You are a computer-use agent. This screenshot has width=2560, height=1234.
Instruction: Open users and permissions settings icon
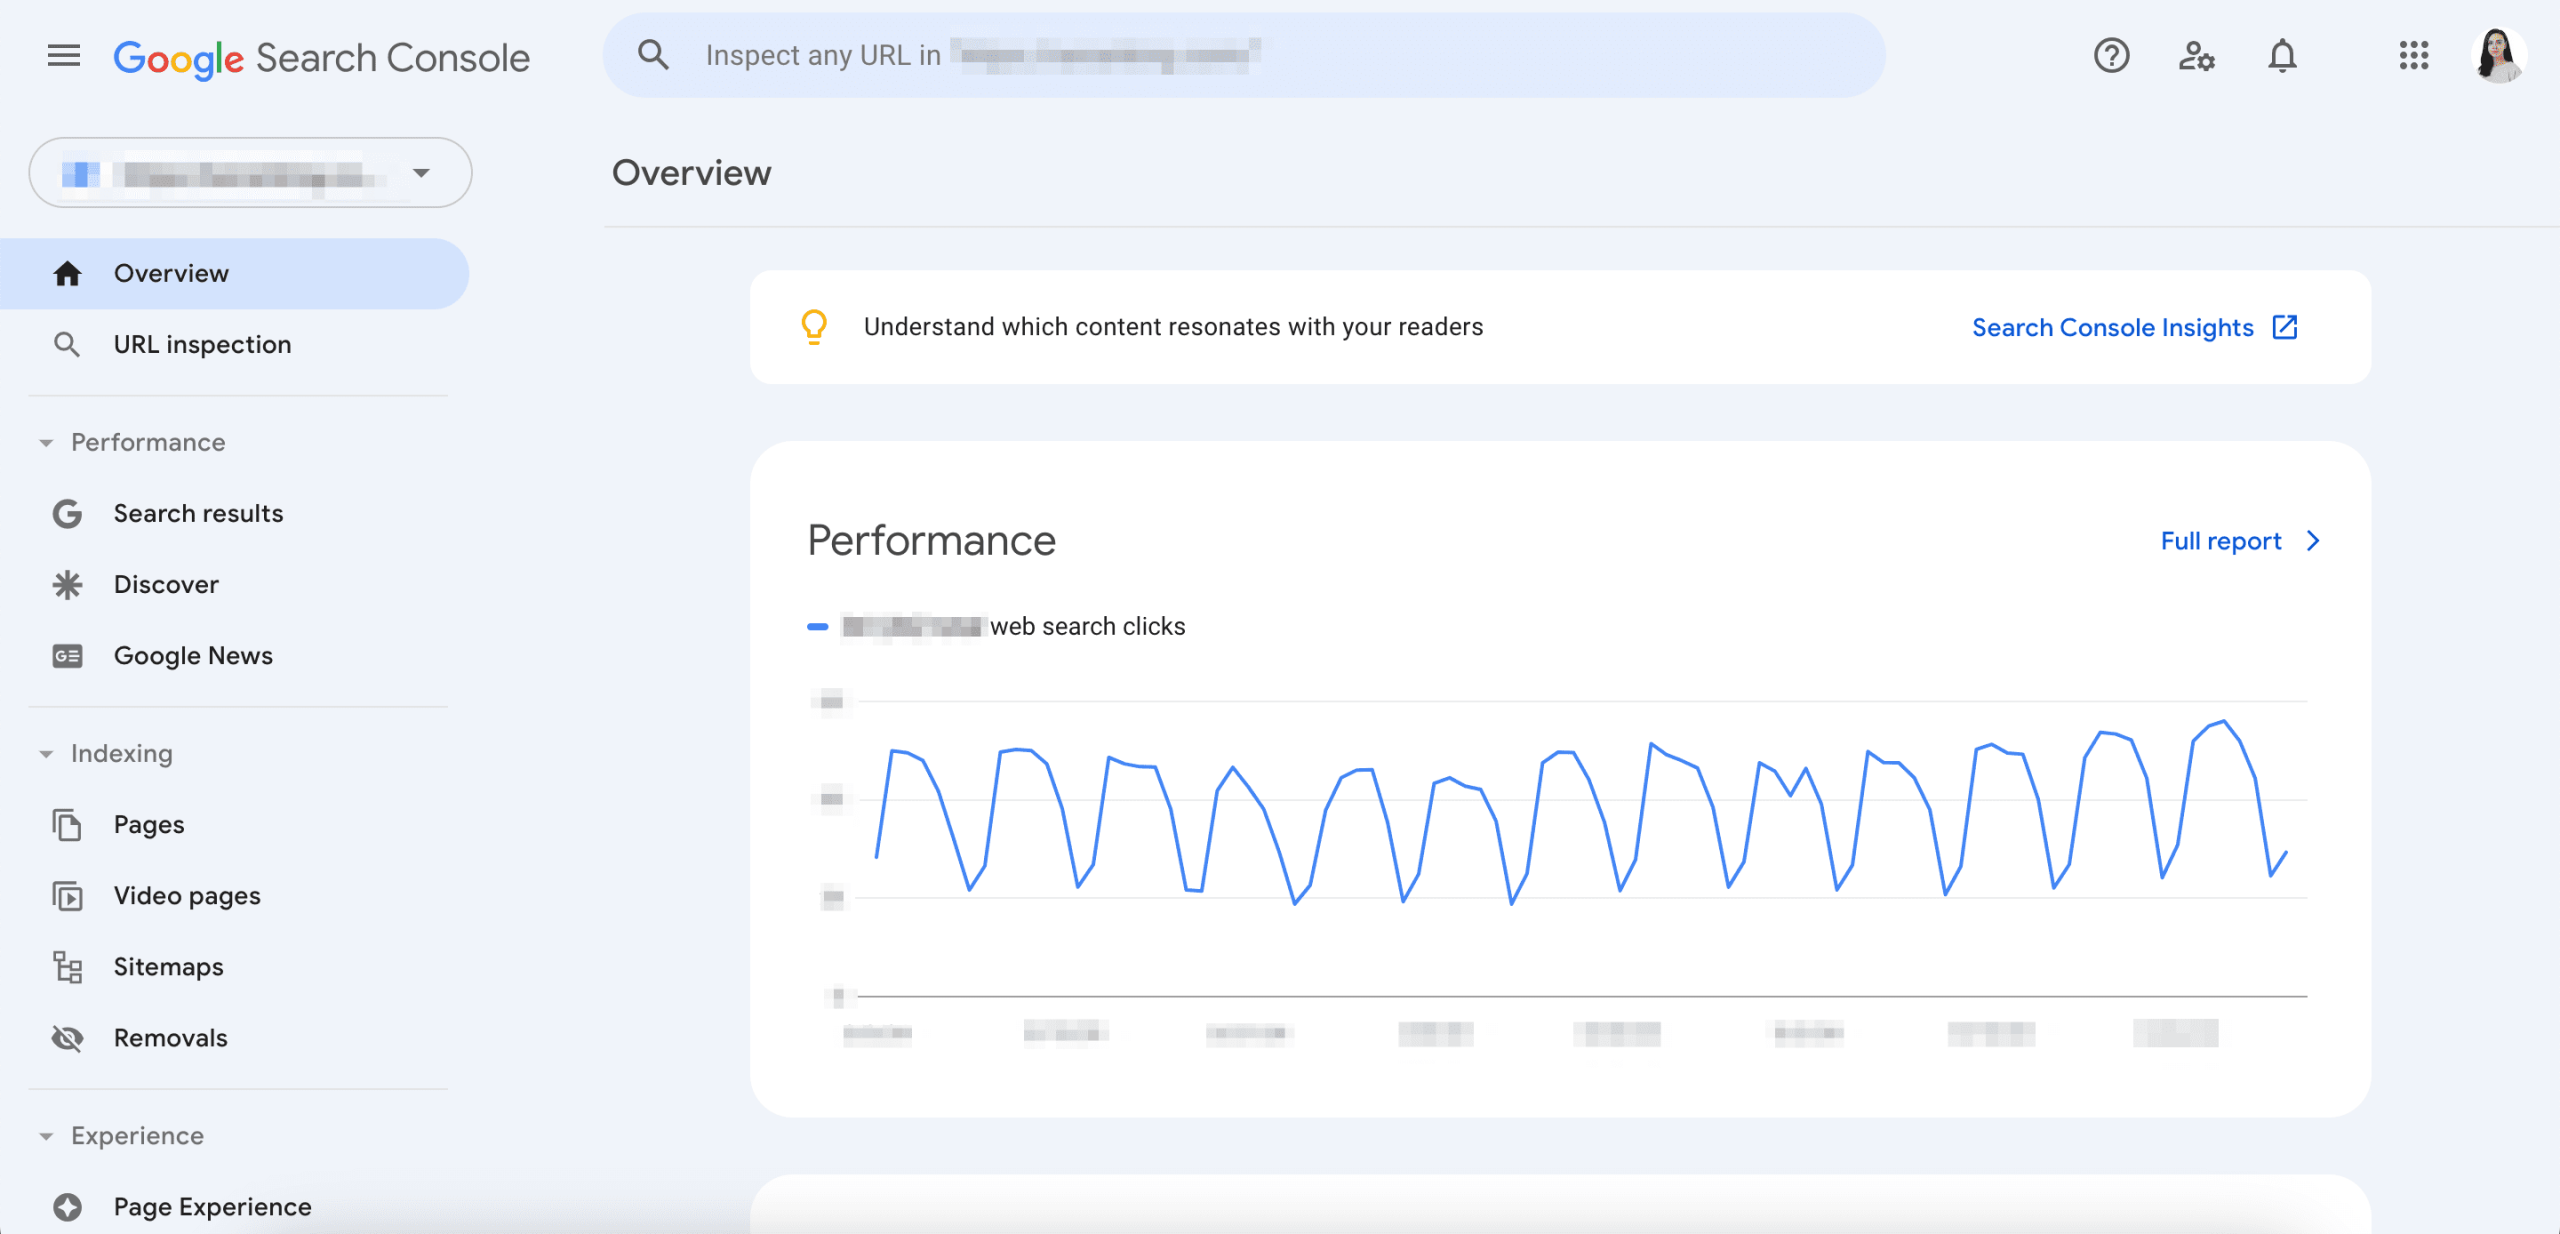click(x=2196, y=55)
